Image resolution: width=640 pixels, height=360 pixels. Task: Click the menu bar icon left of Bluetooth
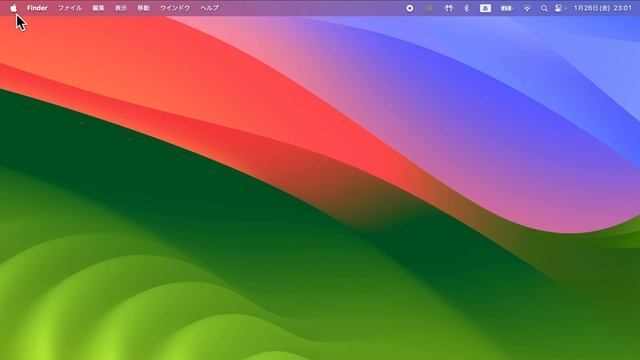(449, 8)
